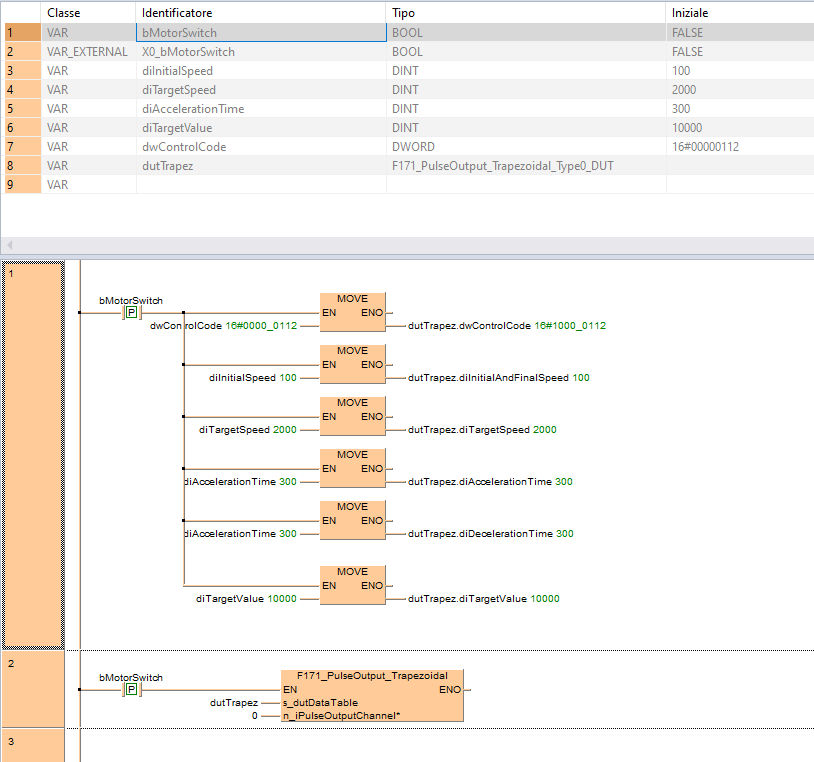Select the network 3 header in the ladder editor
The height and width of the screenshot is (762, 814).
(33, 744)
